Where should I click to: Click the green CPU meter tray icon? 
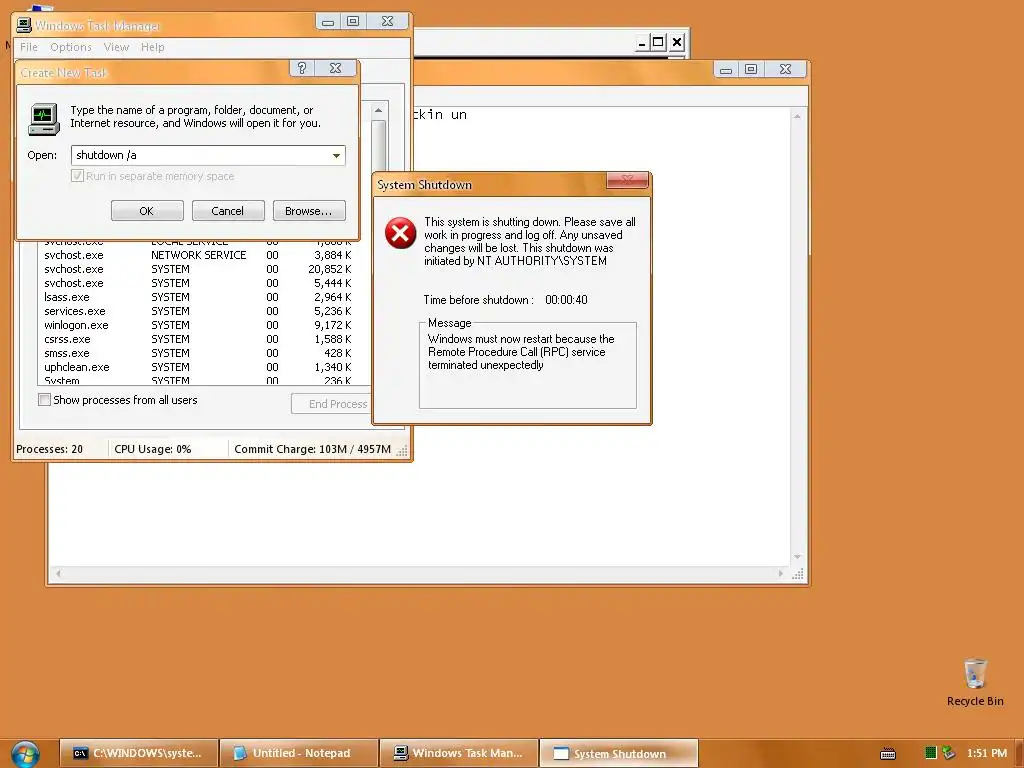(931, 753)
